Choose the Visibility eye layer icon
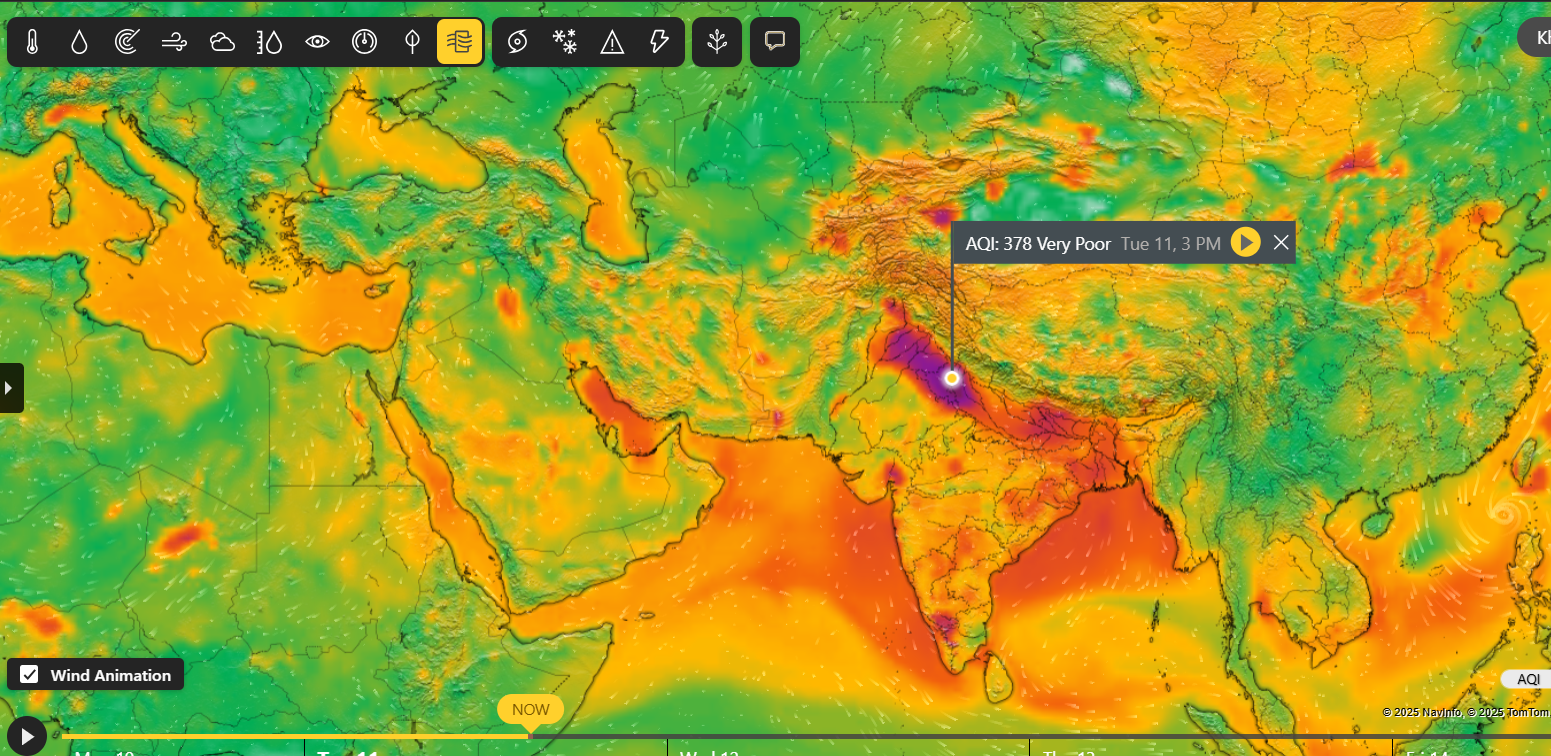1551x756 pixels. click(x=317, y=42)
